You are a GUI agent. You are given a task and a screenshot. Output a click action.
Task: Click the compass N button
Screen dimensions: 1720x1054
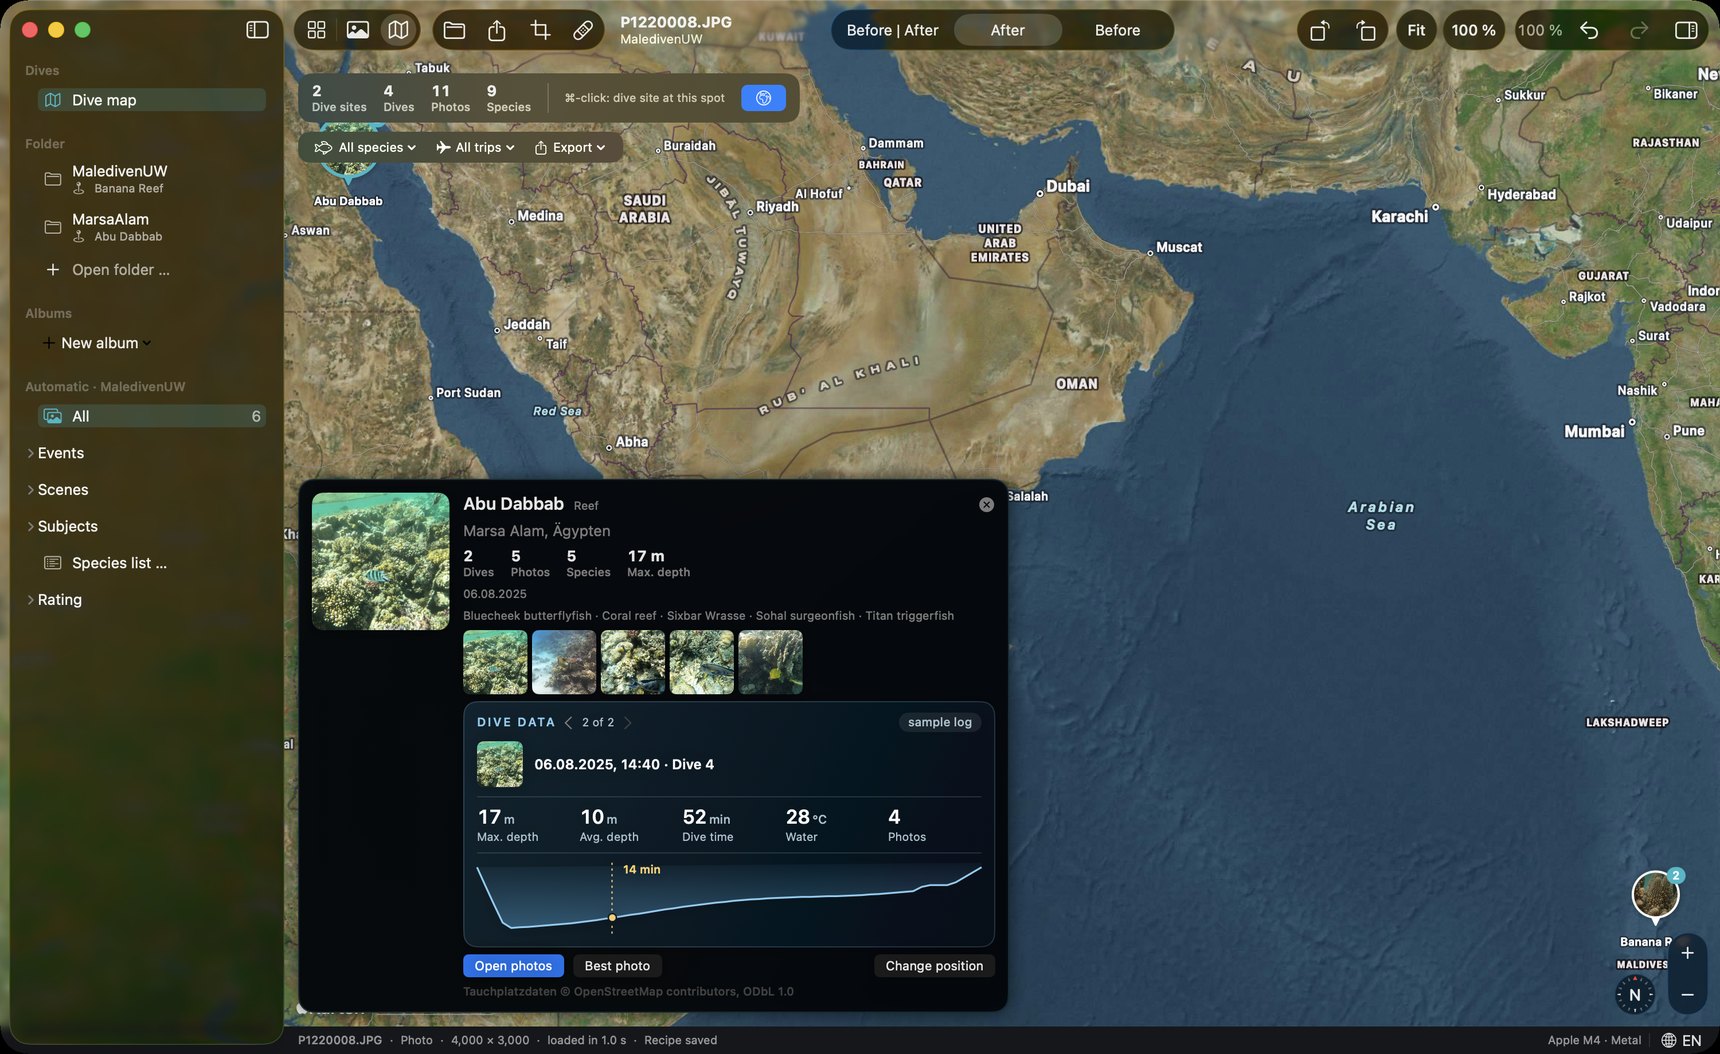click(x=1635, y=995)
